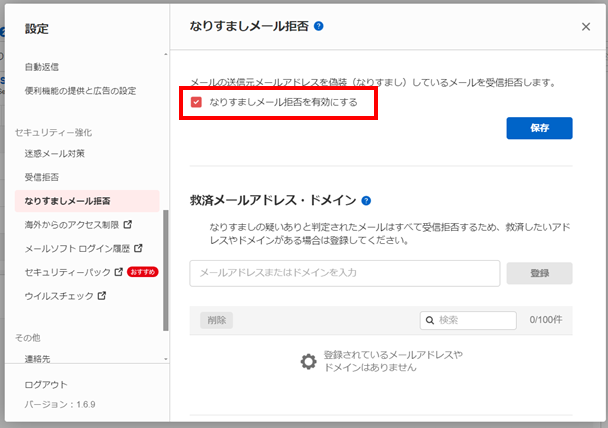Click help icon next to 救済メールアドレス・ドメイン

click(x=367, y=201)
